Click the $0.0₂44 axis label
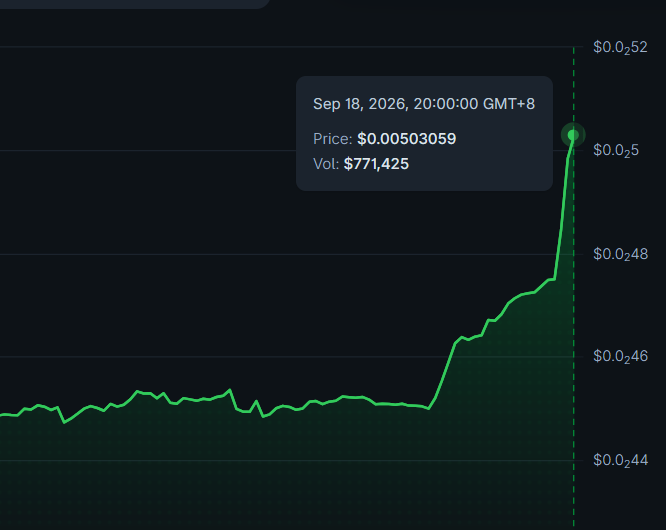 click(621, 460)
